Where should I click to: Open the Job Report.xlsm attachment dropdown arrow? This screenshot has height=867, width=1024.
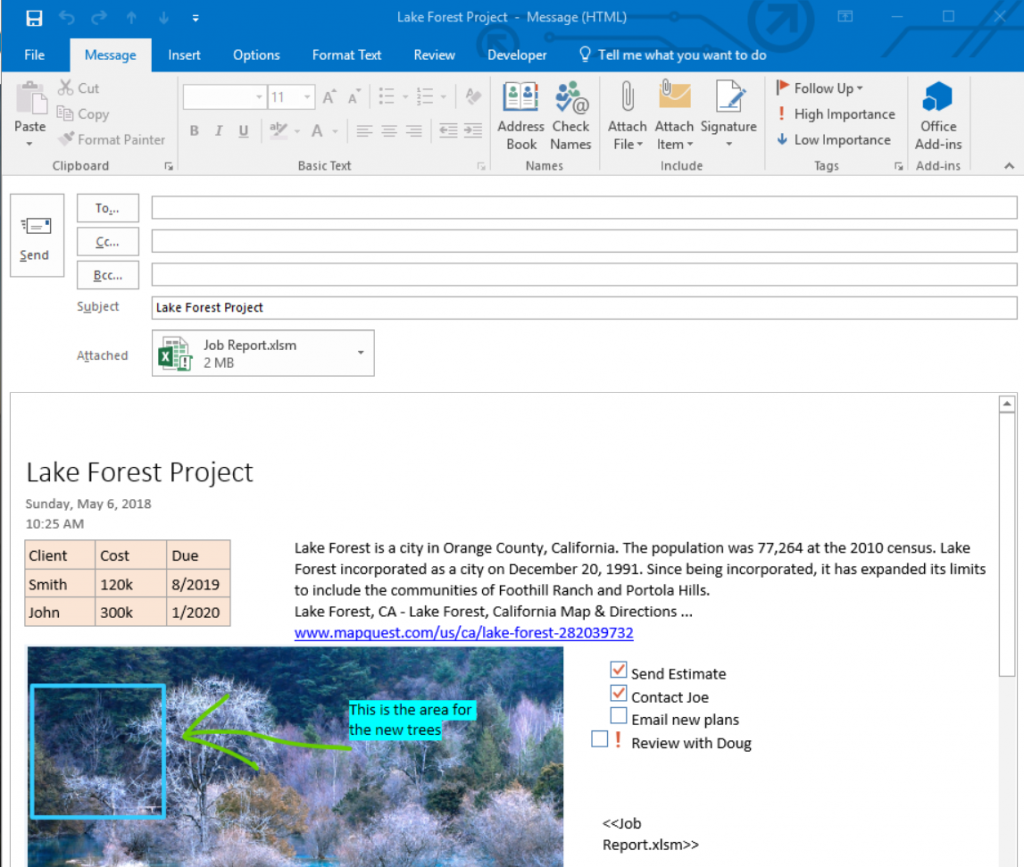pyautogui.click(x=360, y=353)
